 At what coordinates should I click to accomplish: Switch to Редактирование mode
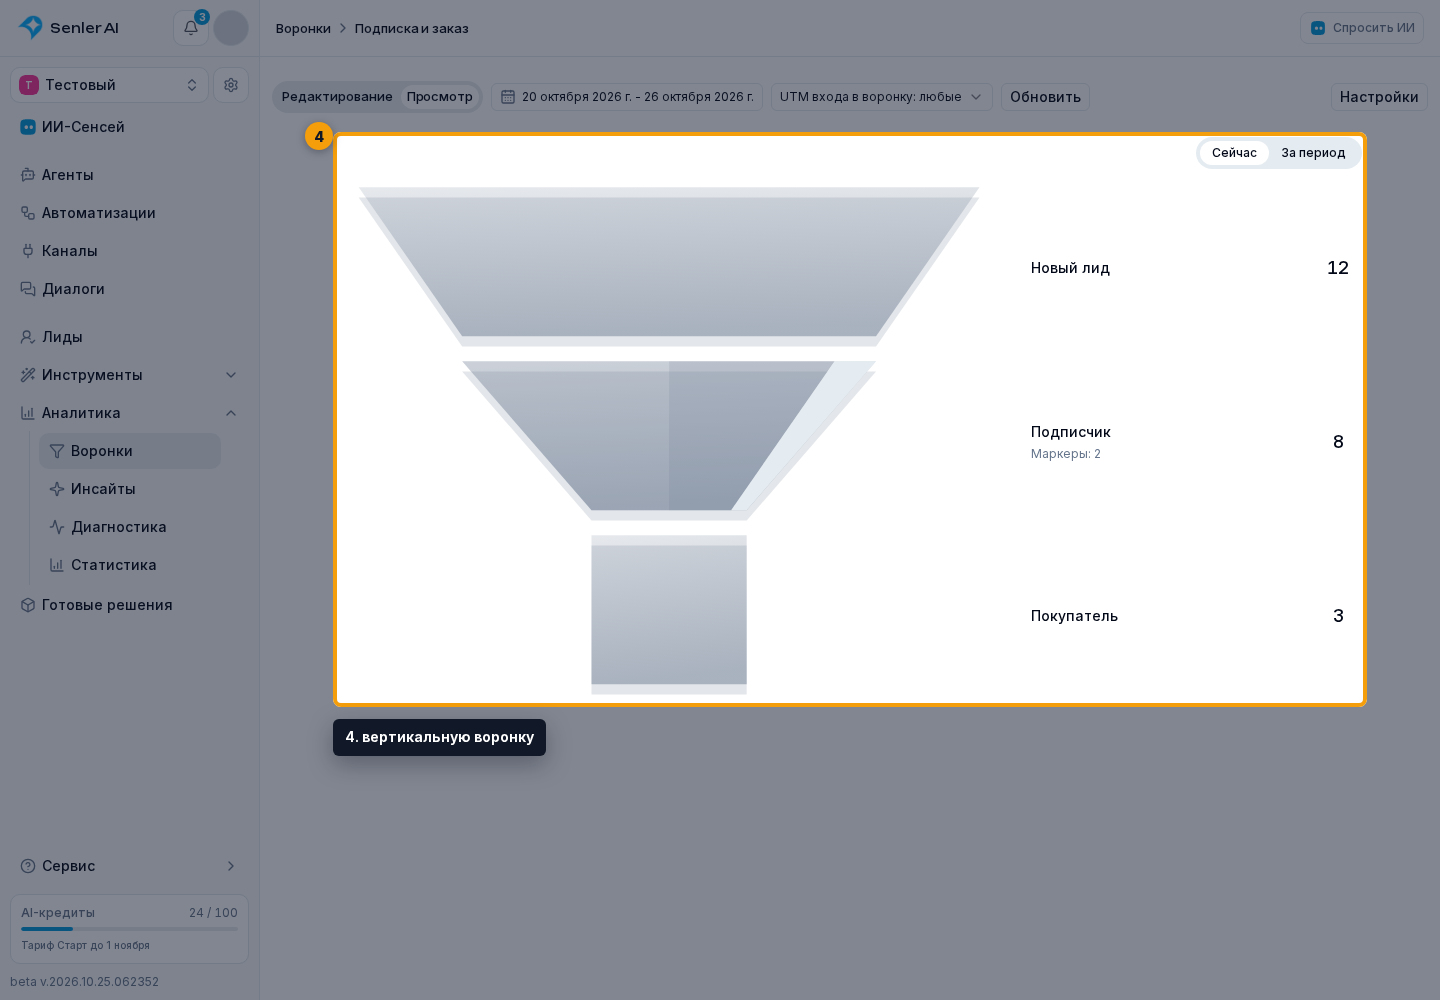(337, 97)
